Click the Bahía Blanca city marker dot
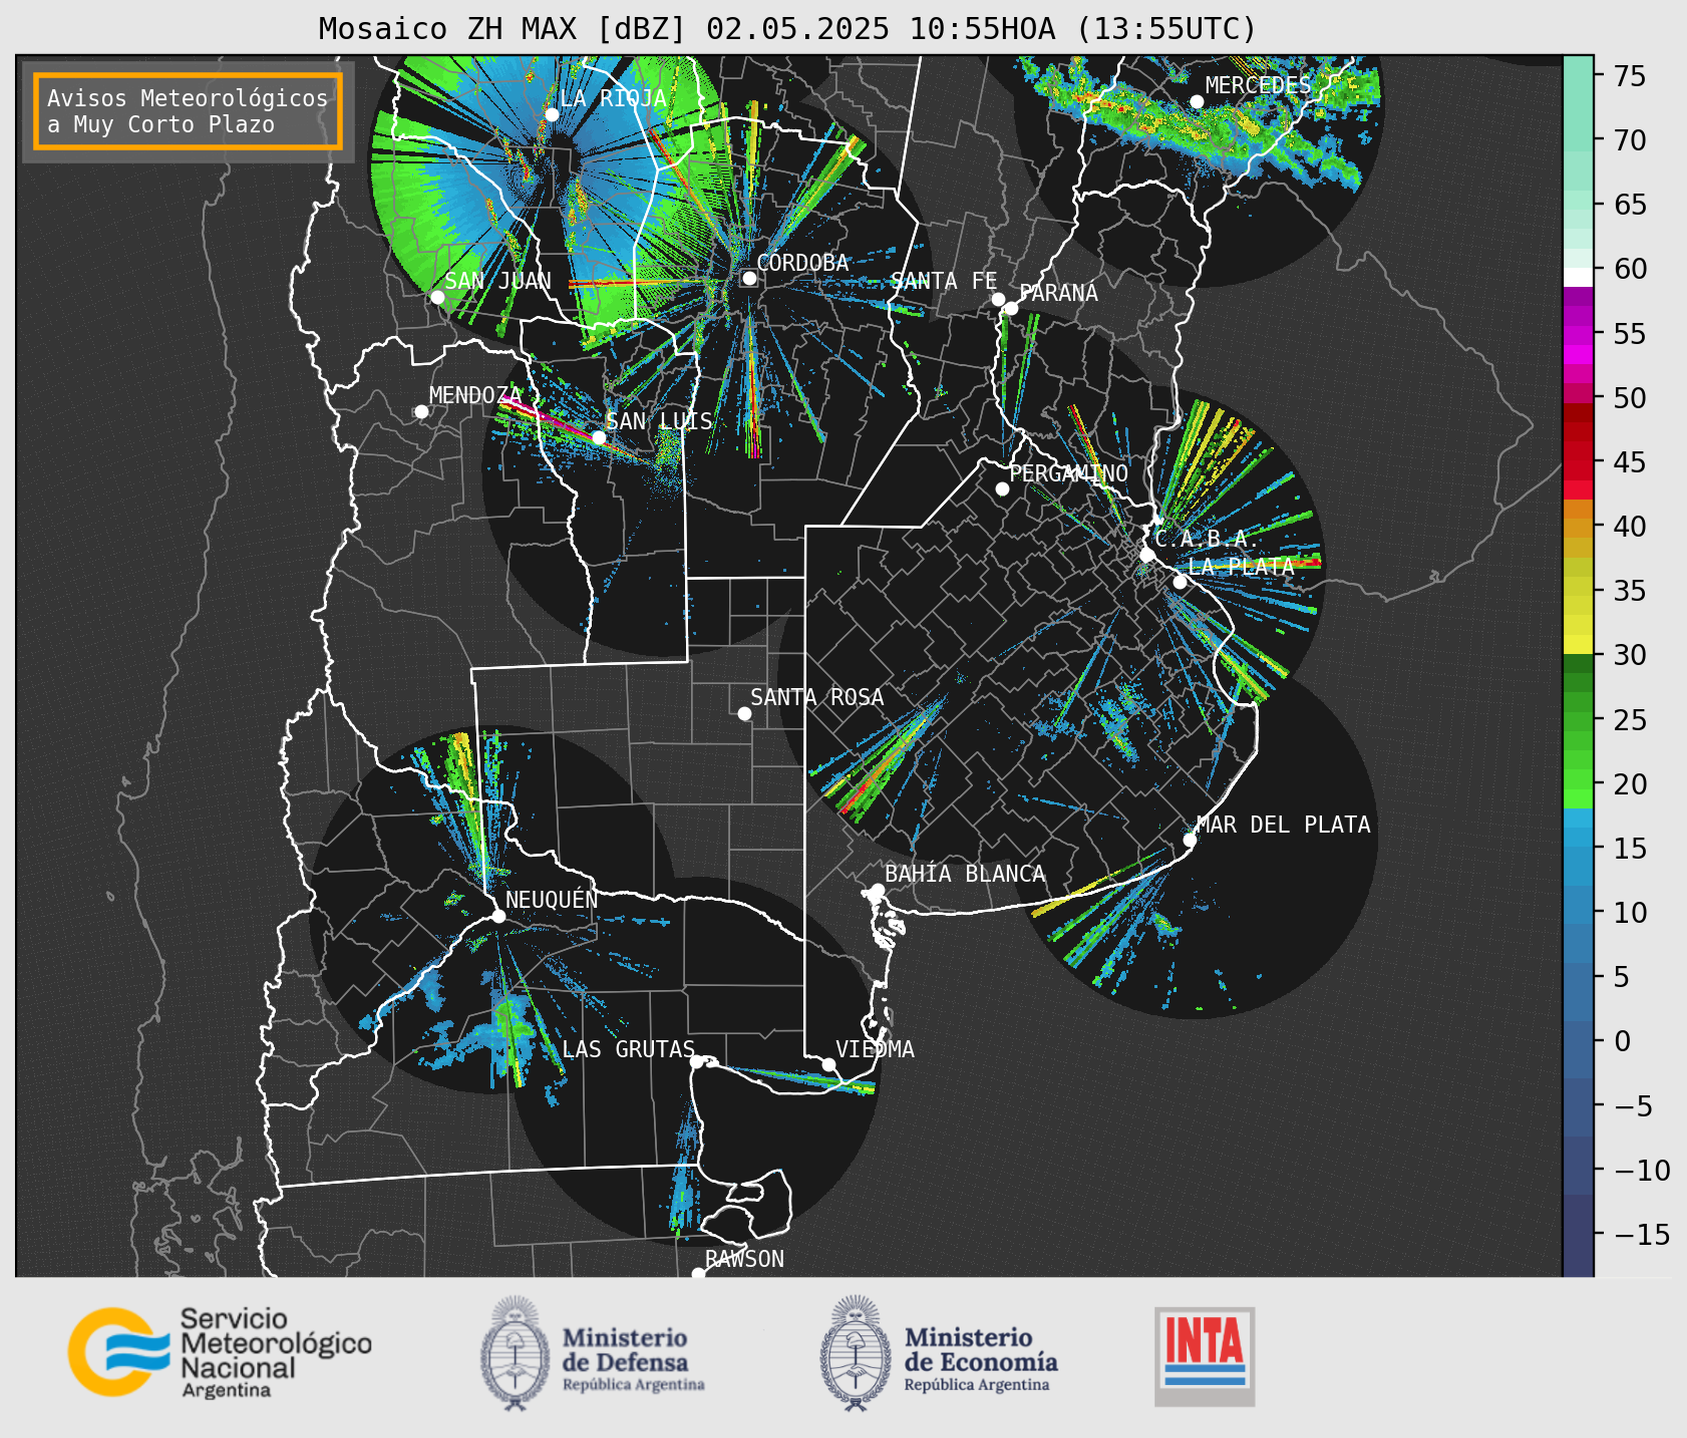Screen dimensions: 1687x1438 pyautogui.click(x=877, y=890)
